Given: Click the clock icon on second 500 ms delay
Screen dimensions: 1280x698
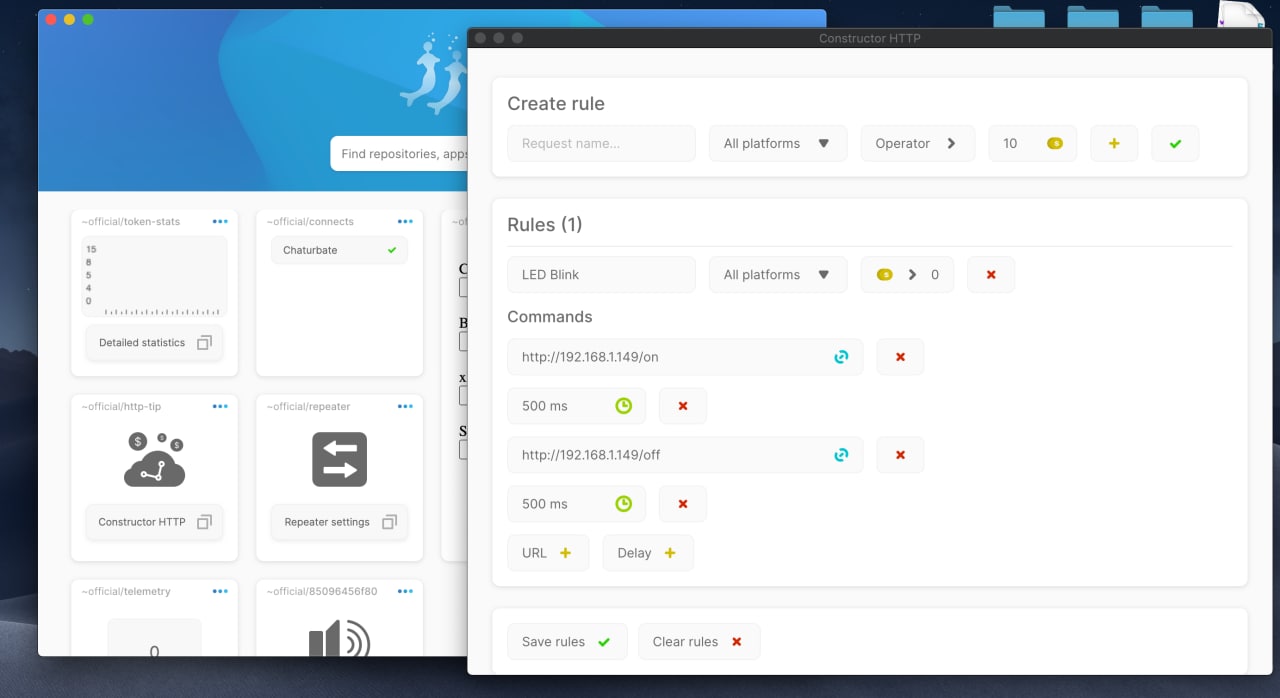Looking at the screenshot, I should point(623,504).
